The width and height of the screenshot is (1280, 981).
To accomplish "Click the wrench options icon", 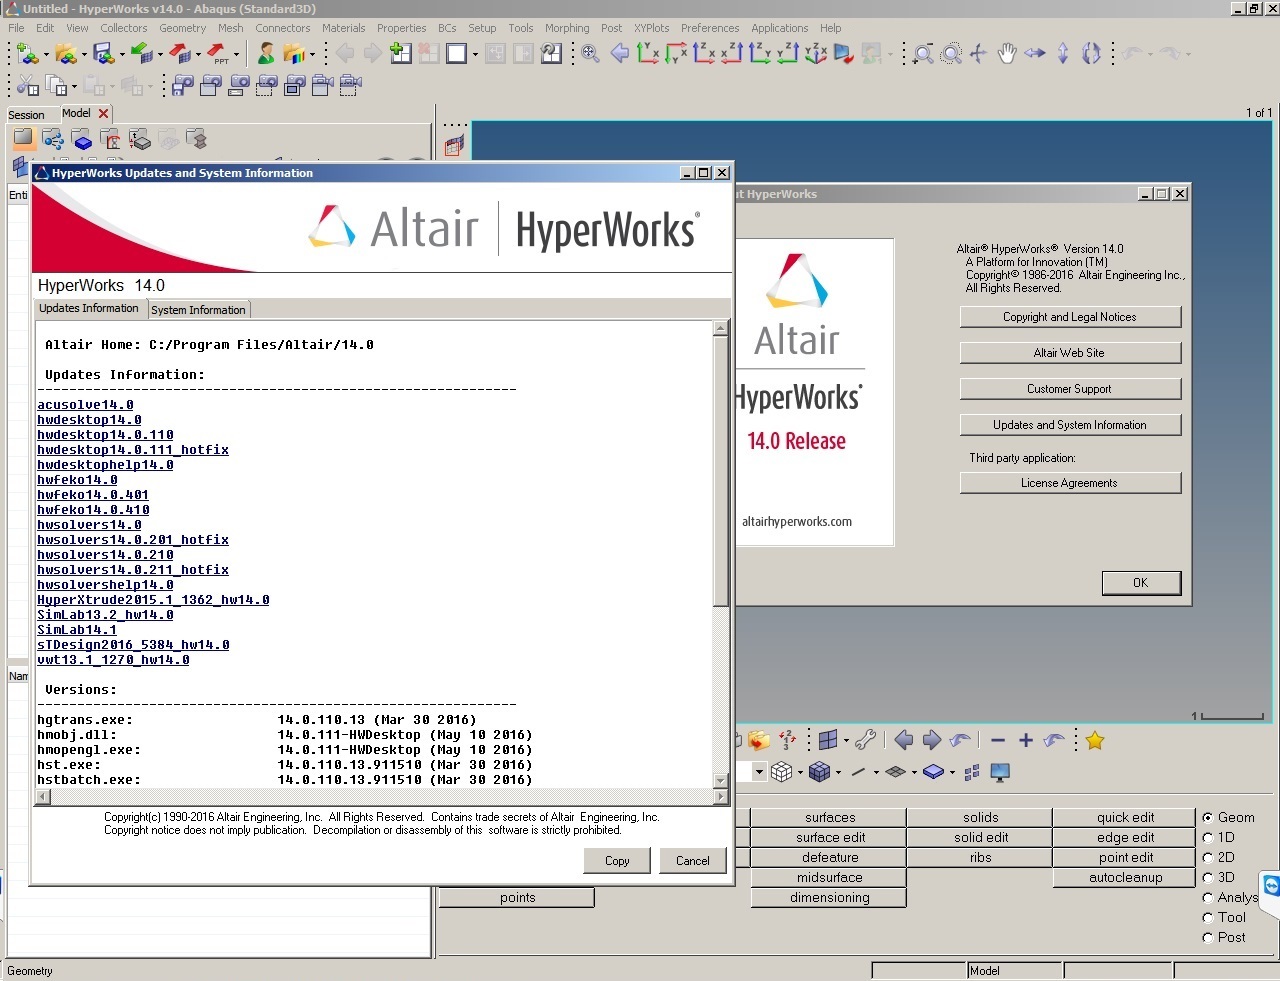I will point(866,740).
